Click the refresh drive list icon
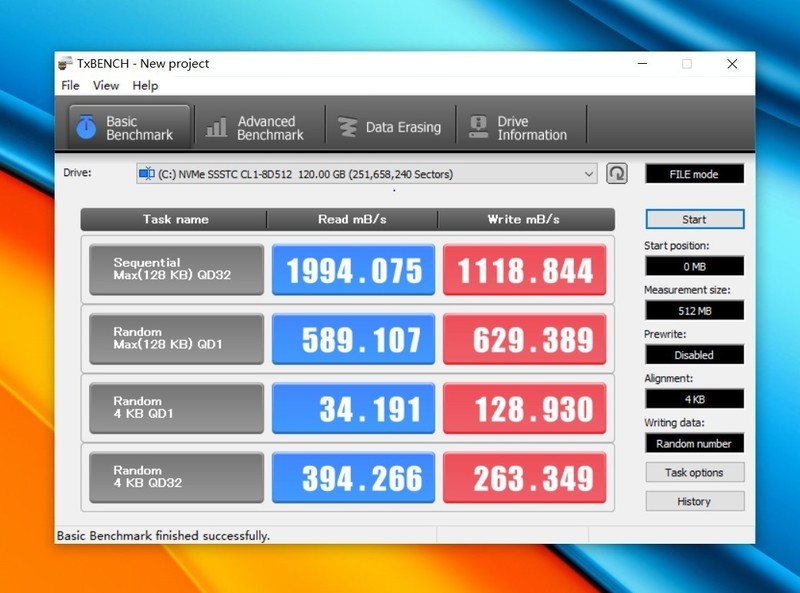Screen dimensions: 800x593 (617, 174)
